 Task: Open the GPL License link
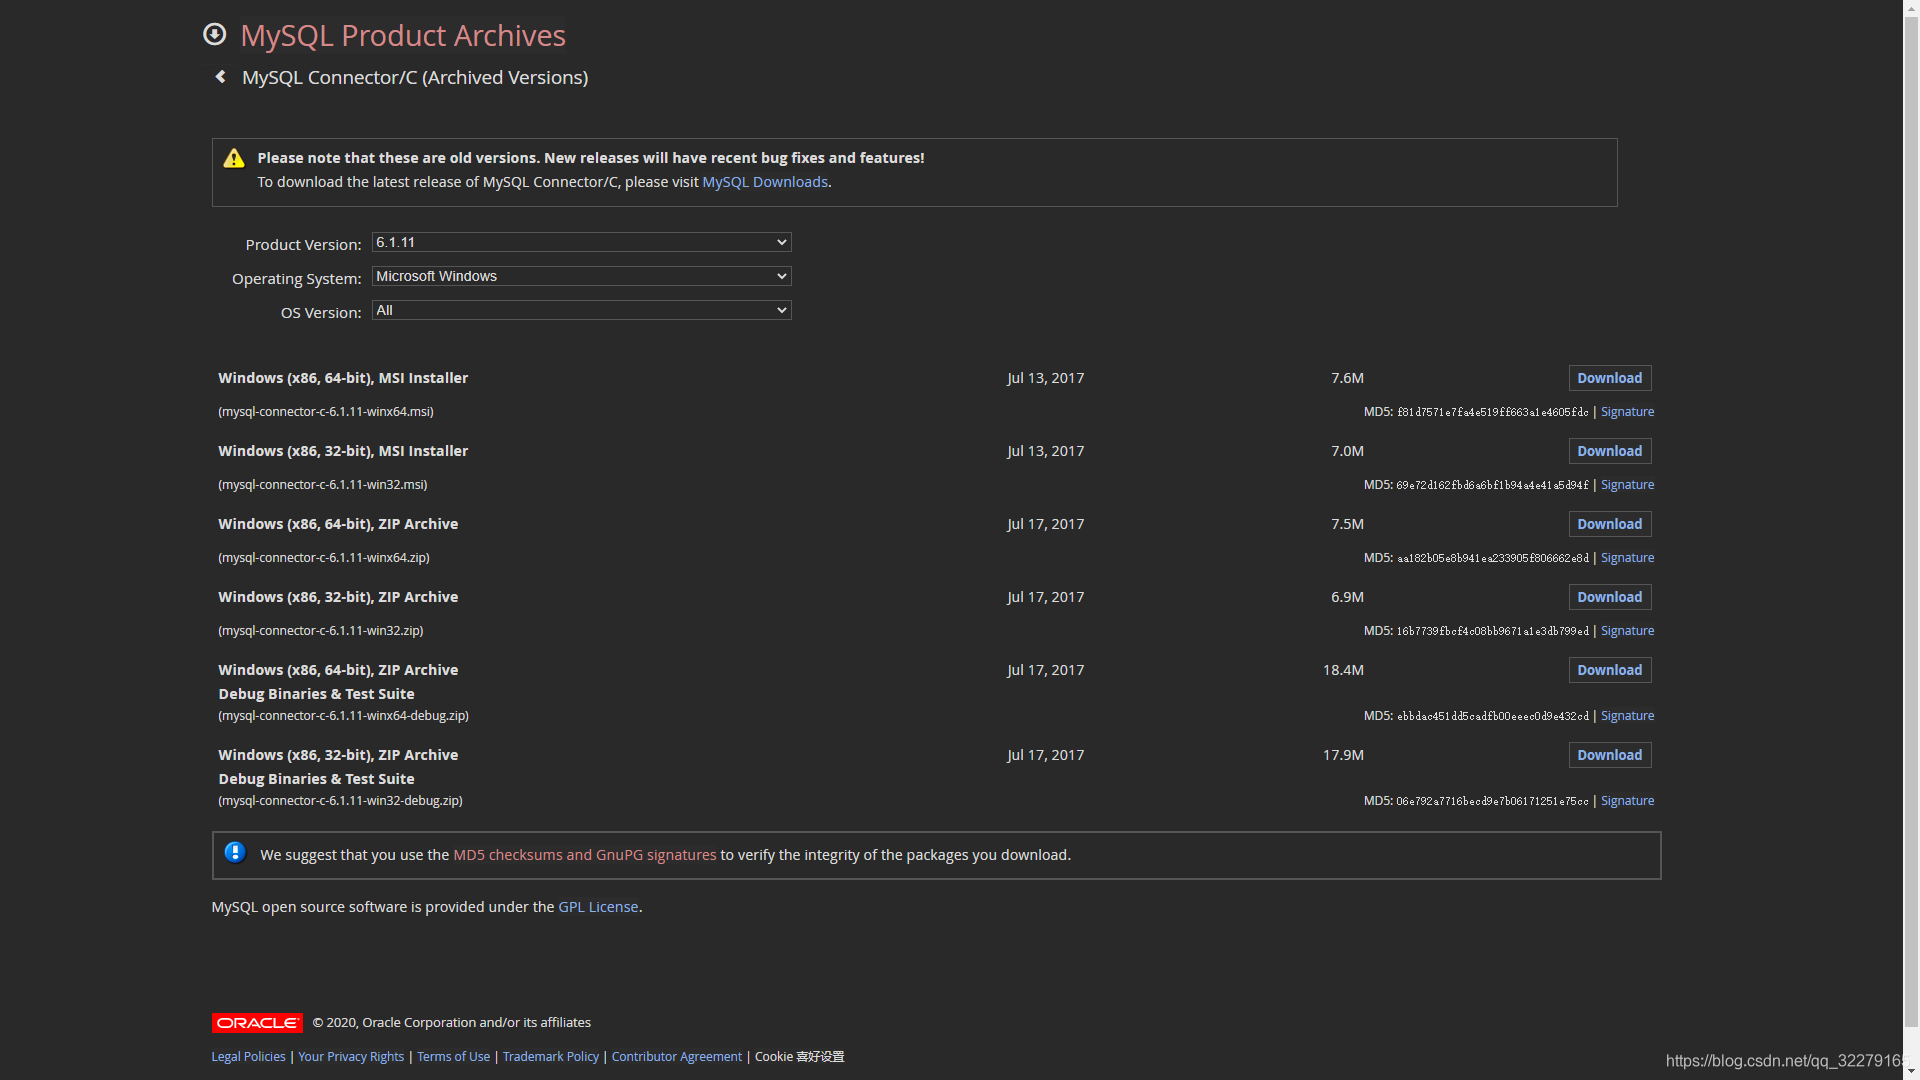(x=598, y=907)
